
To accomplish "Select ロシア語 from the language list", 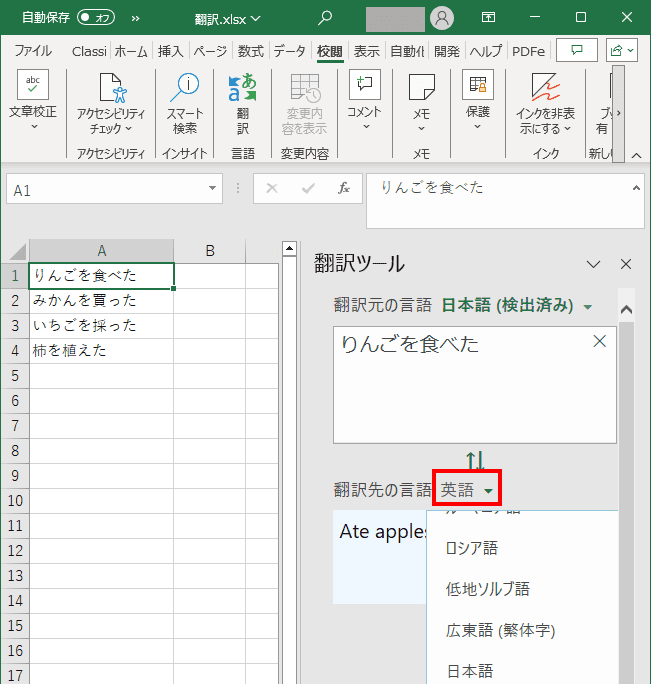I will [x=472, y=548].
